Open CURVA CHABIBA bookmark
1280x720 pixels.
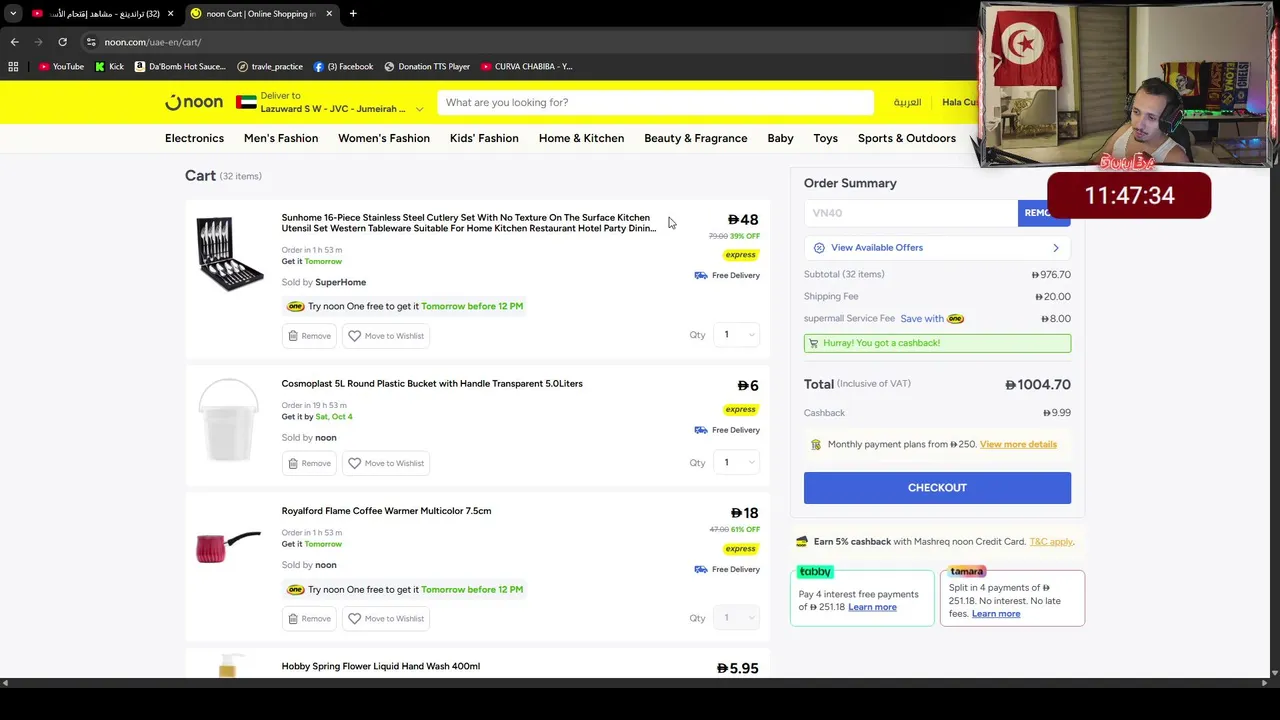tap(526, 66)
